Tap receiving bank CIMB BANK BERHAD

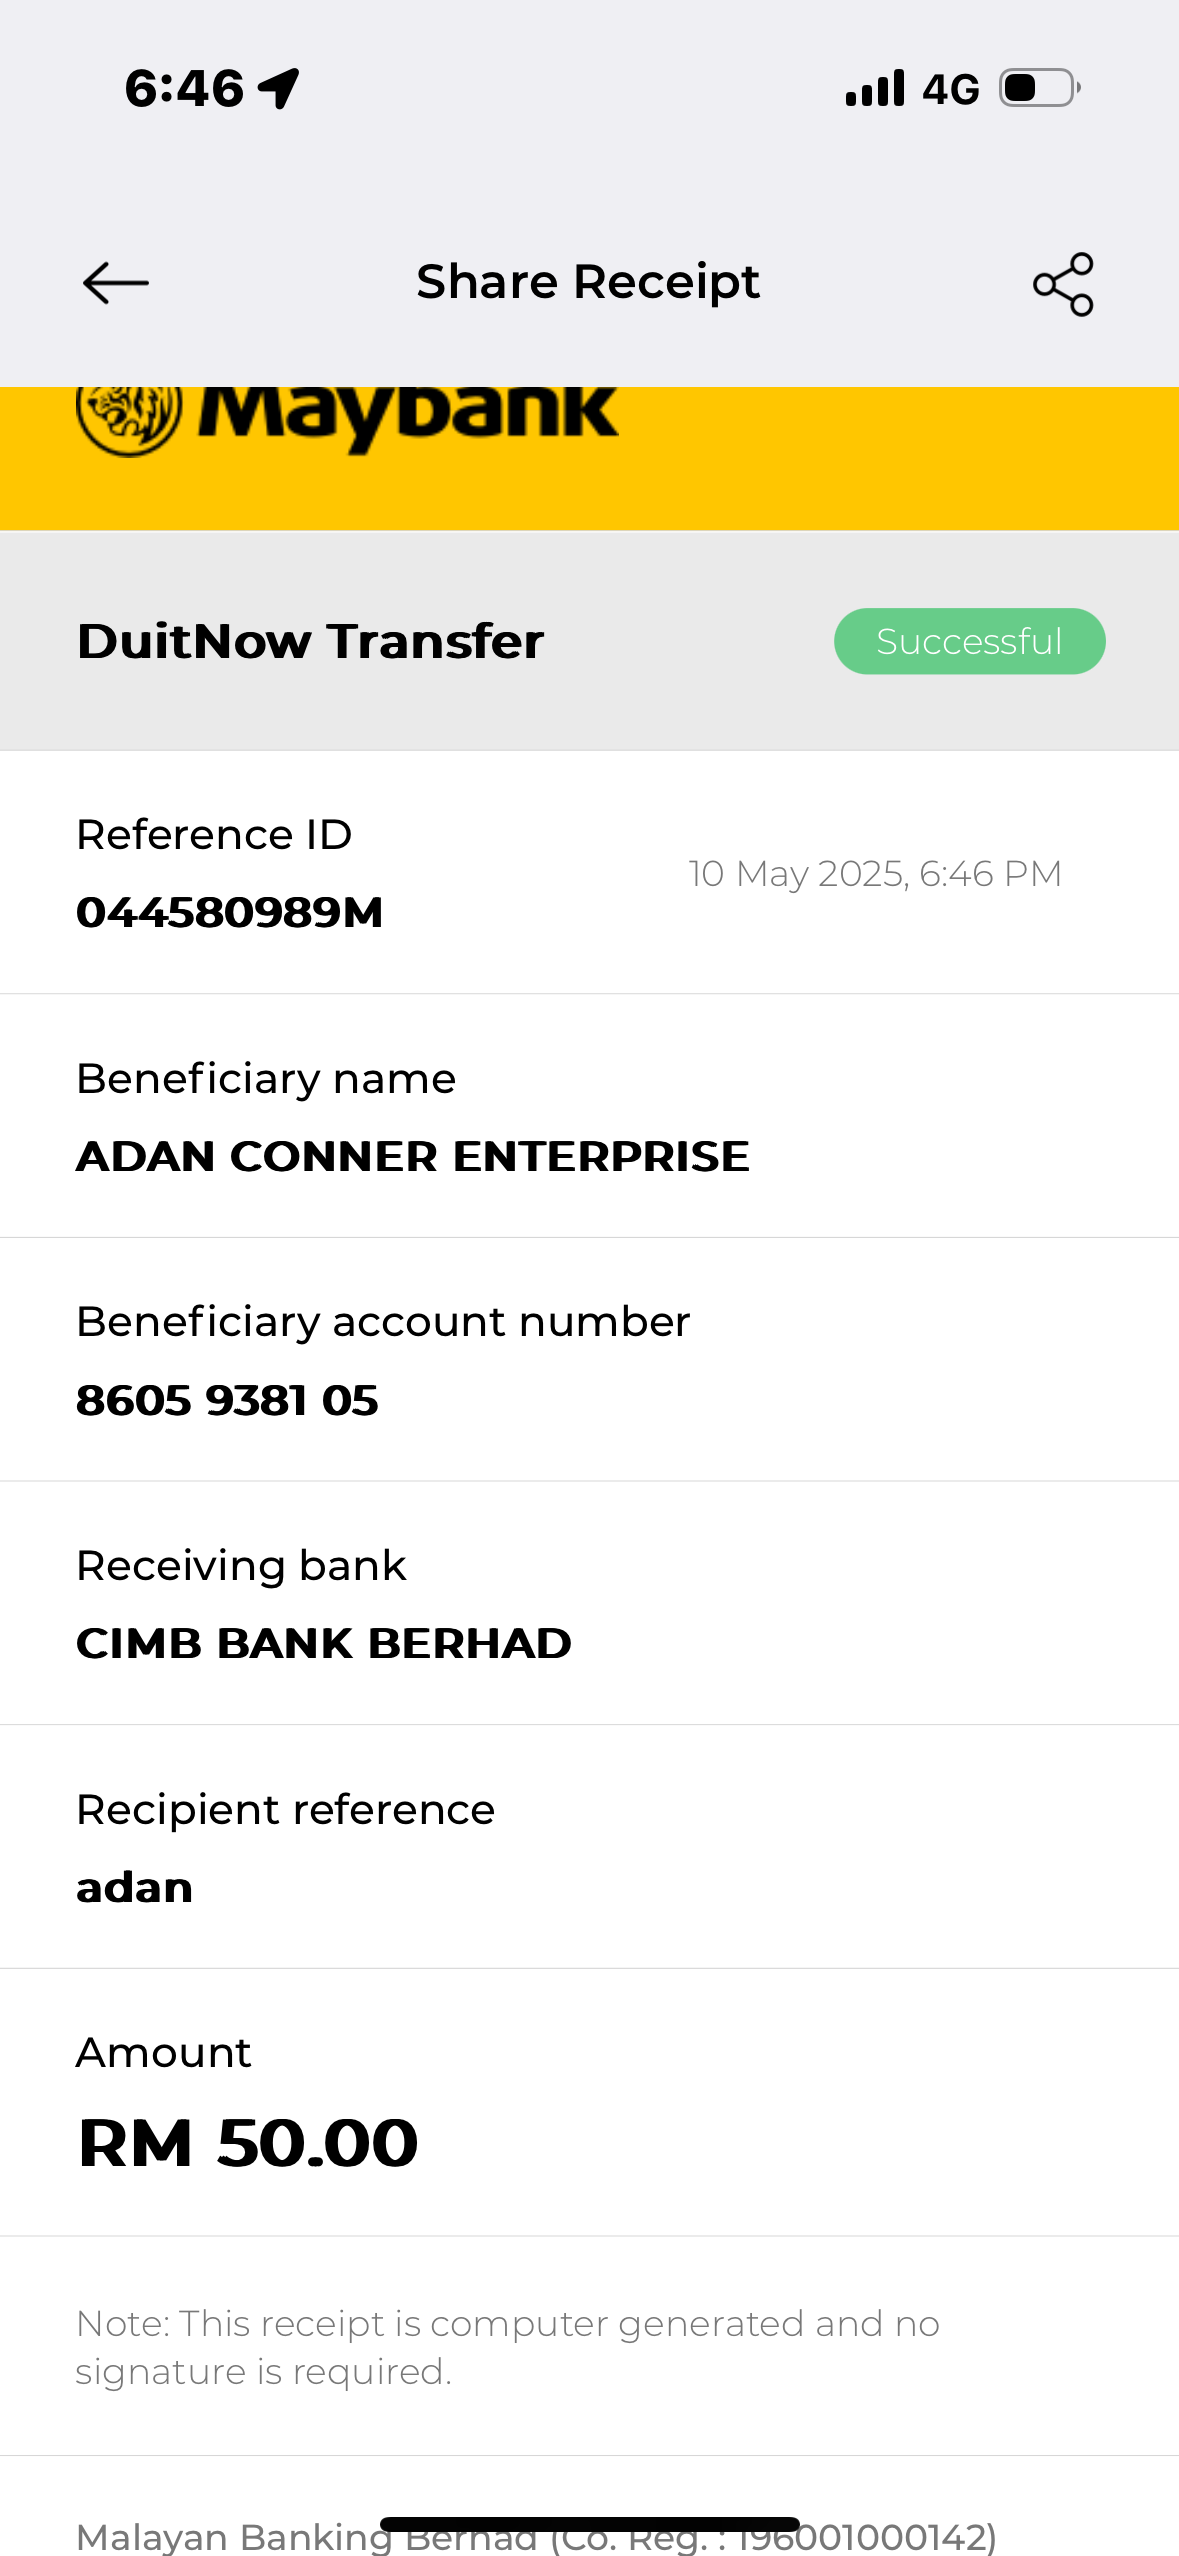(x=324, y=1643)
